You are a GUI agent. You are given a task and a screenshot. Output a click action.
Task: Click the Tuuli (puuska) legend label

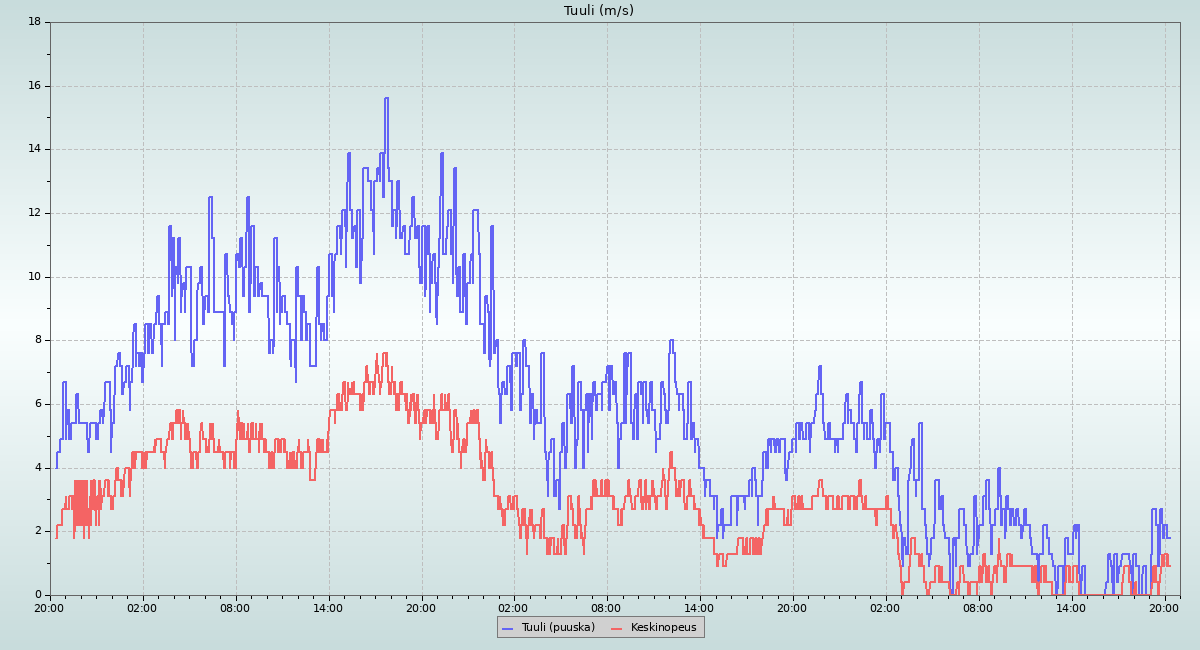tap(556, 627)
